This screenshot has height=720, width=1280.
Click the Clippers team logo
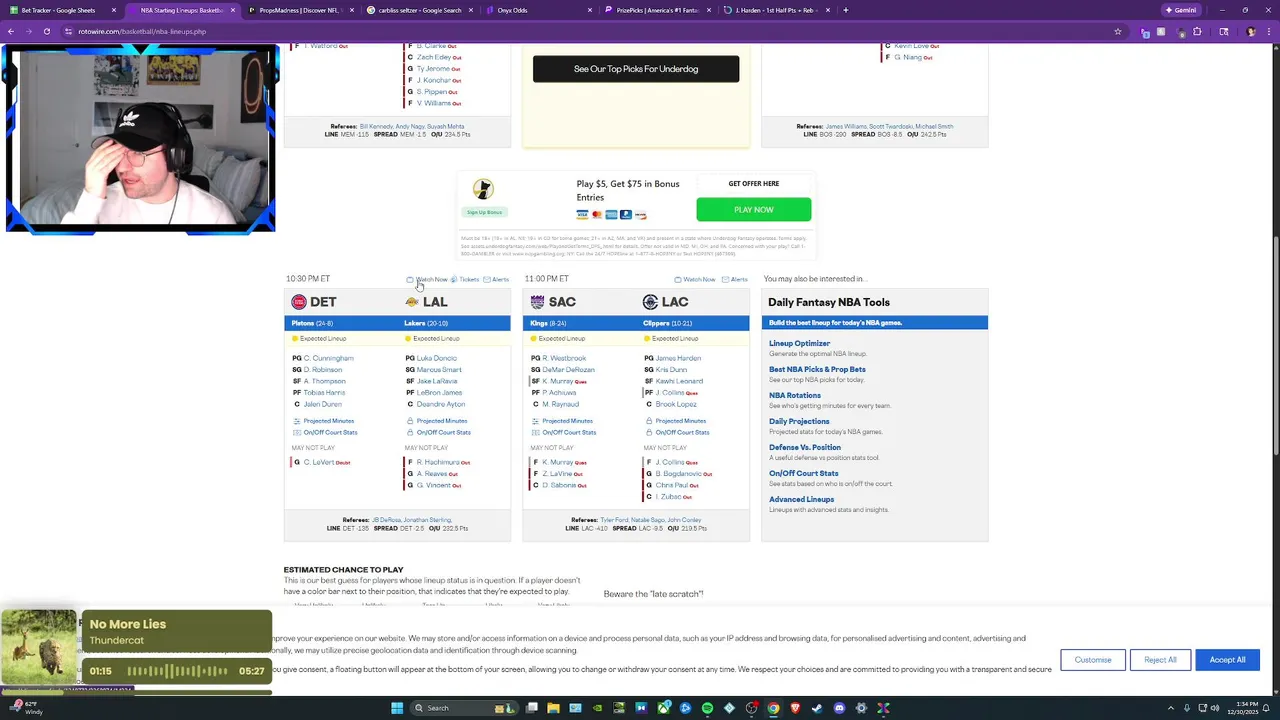pyautogui.click(x=650, y=302)
